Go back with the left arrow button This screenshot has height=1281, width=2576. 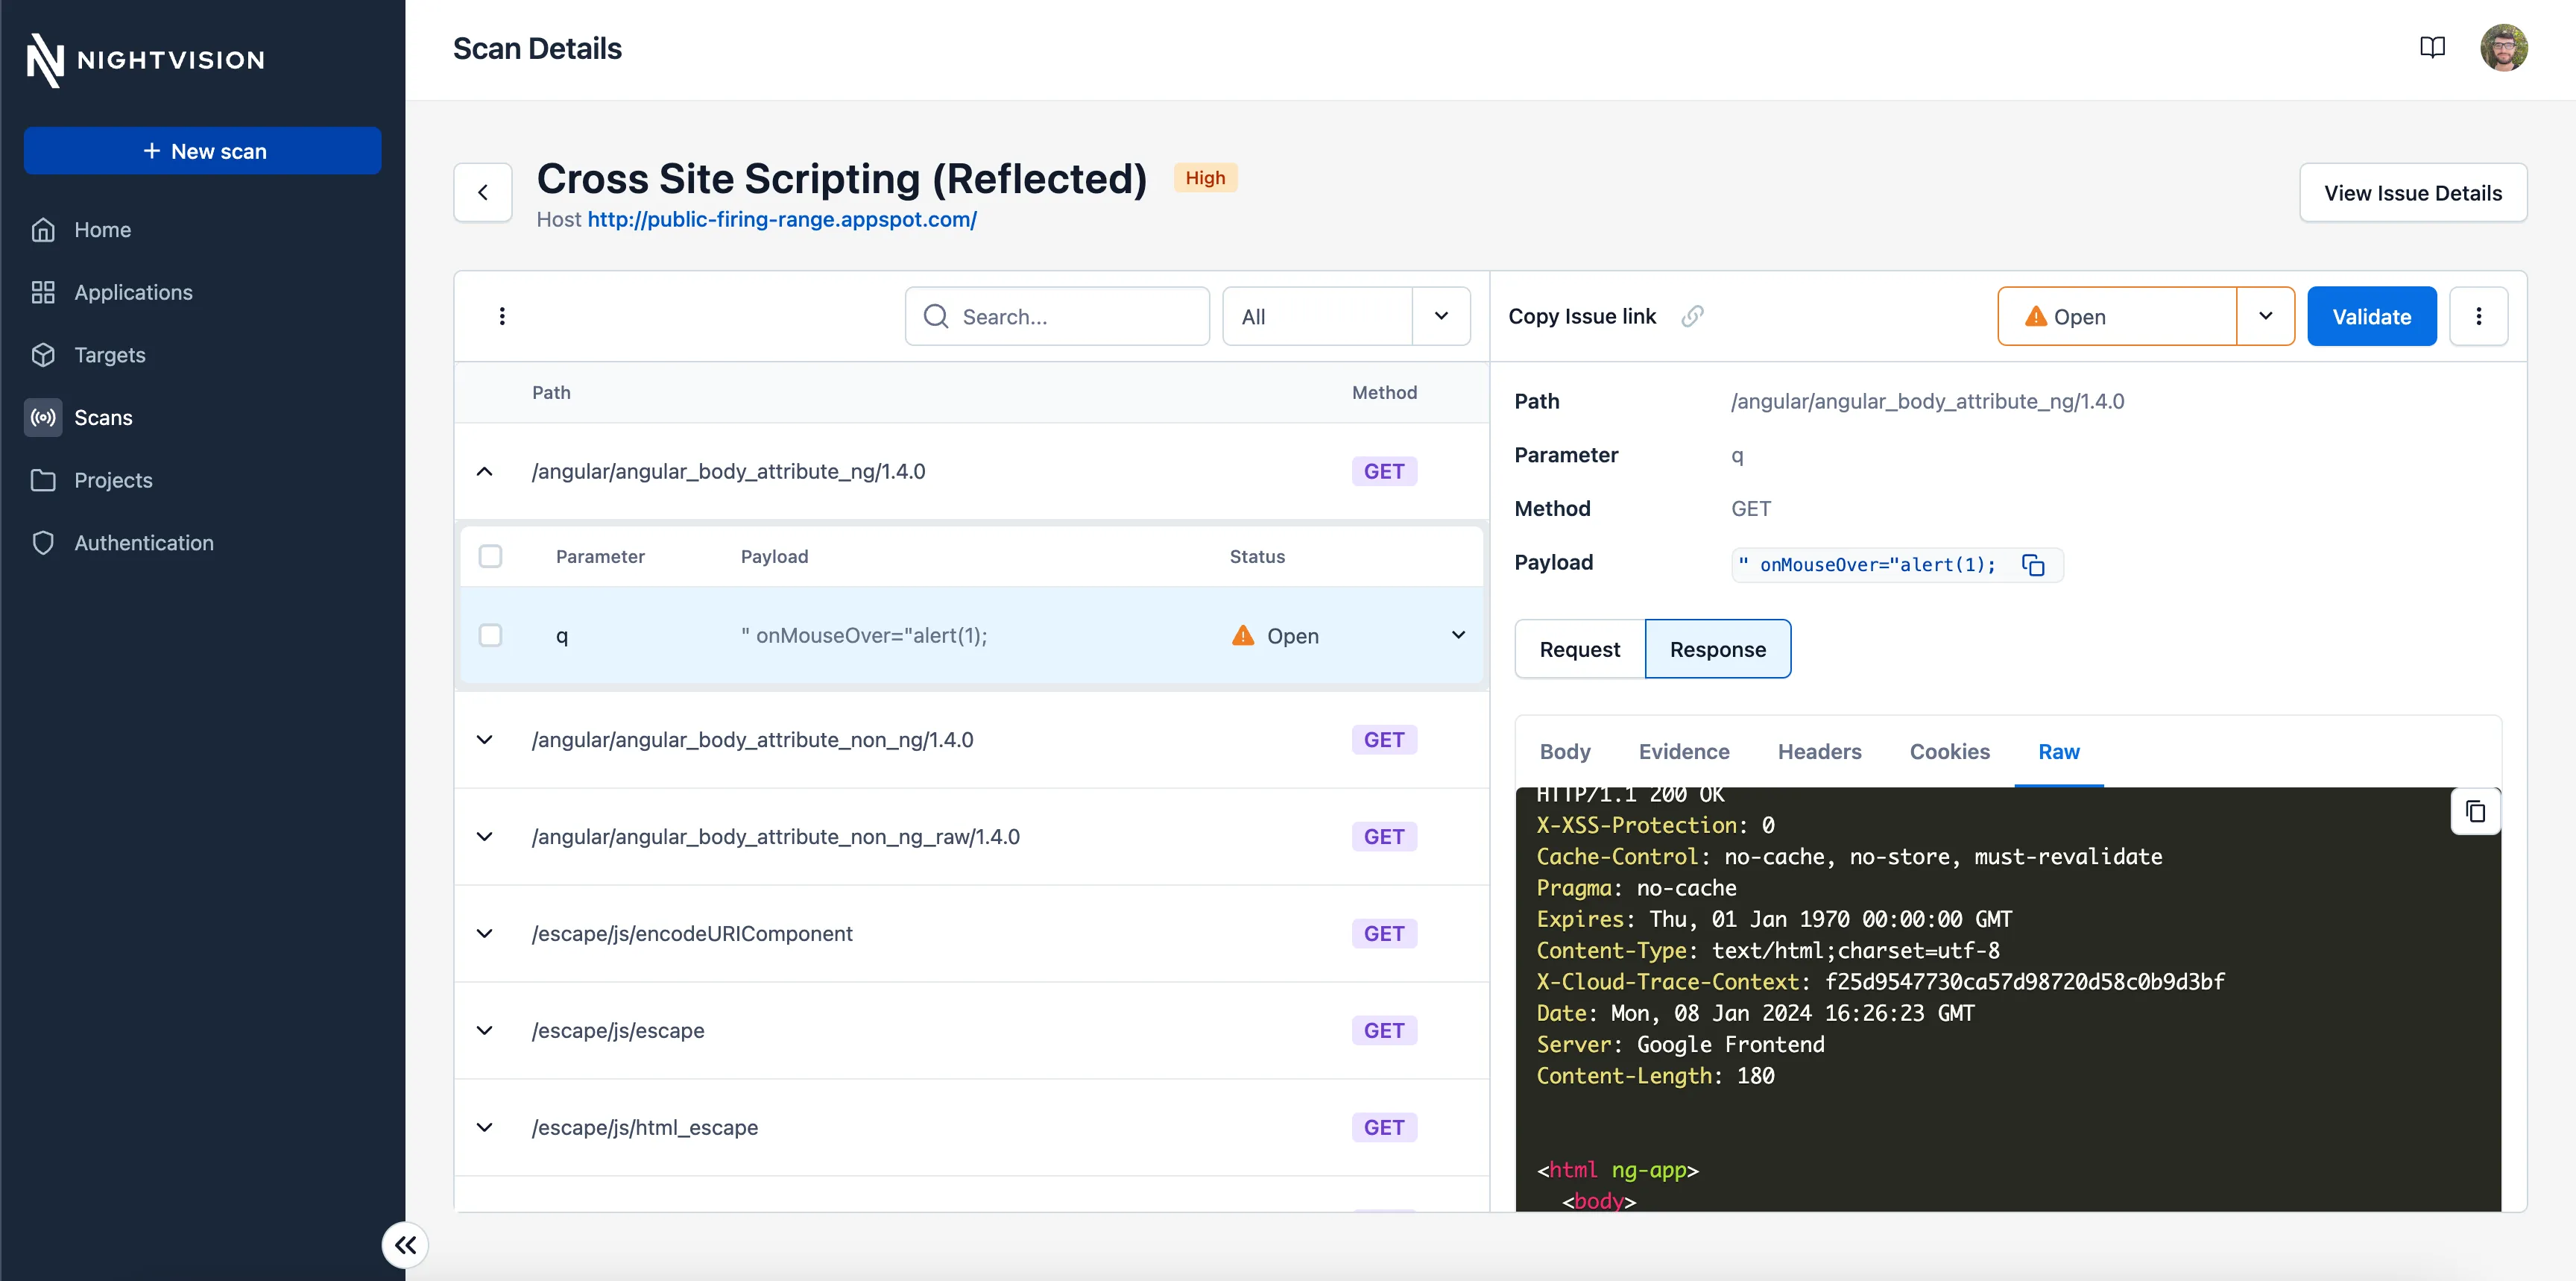click(483, 192)
